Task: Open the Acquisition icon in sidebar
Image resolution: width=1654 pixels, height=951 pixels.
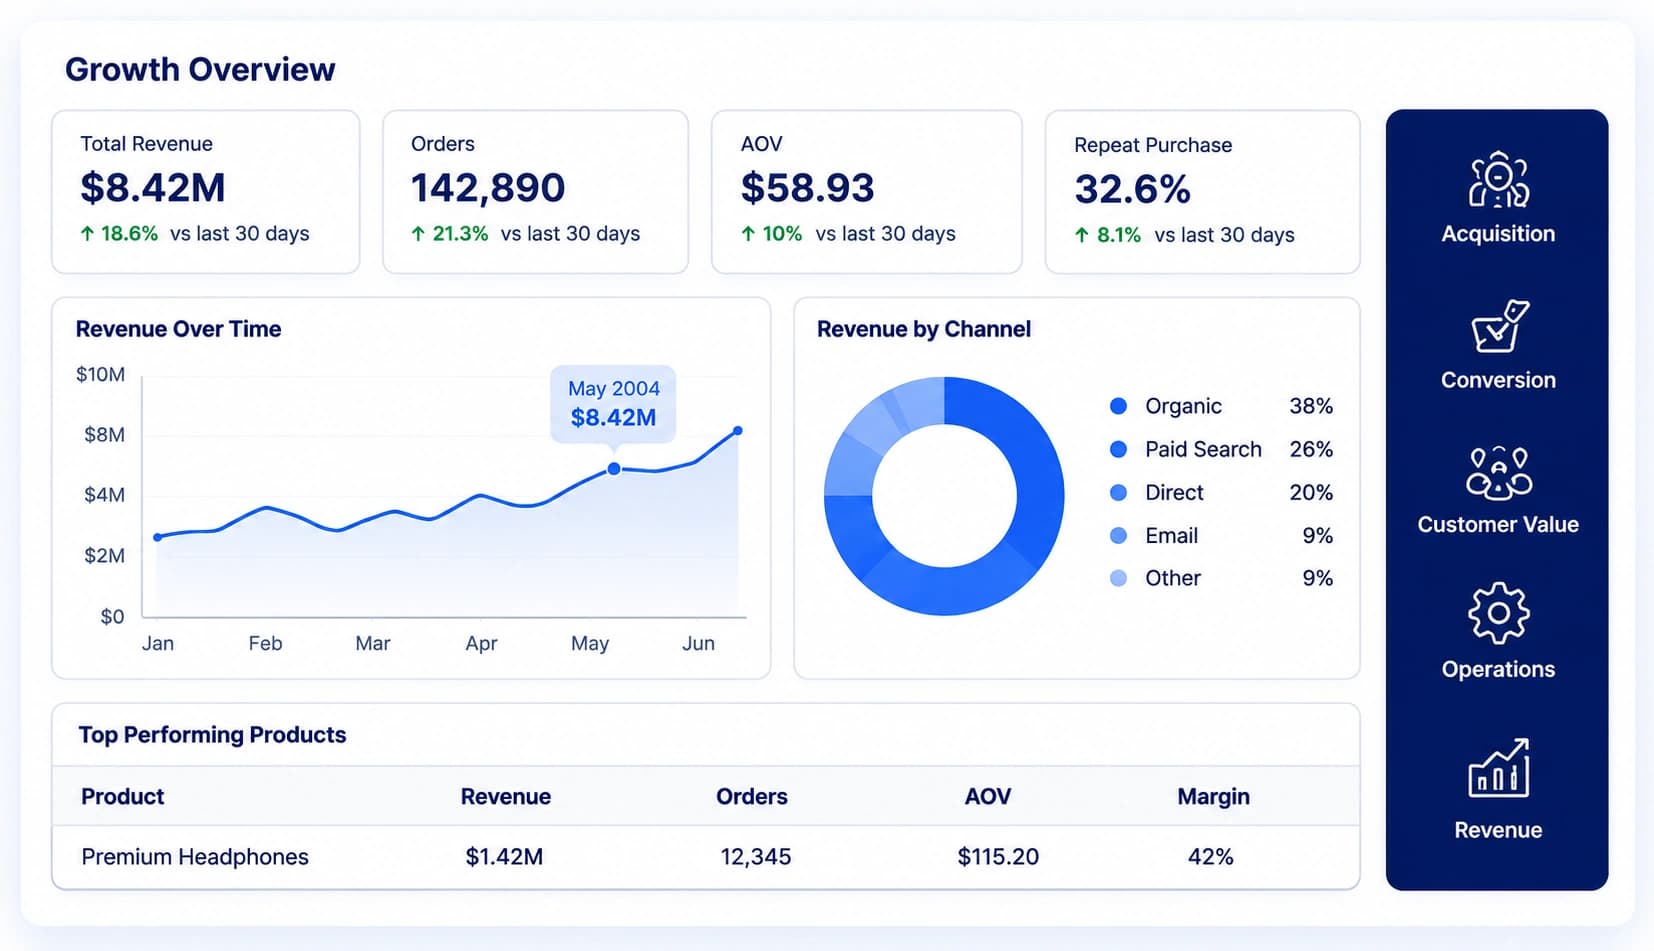Action: pyautogui.click(x=1498, y=180)
